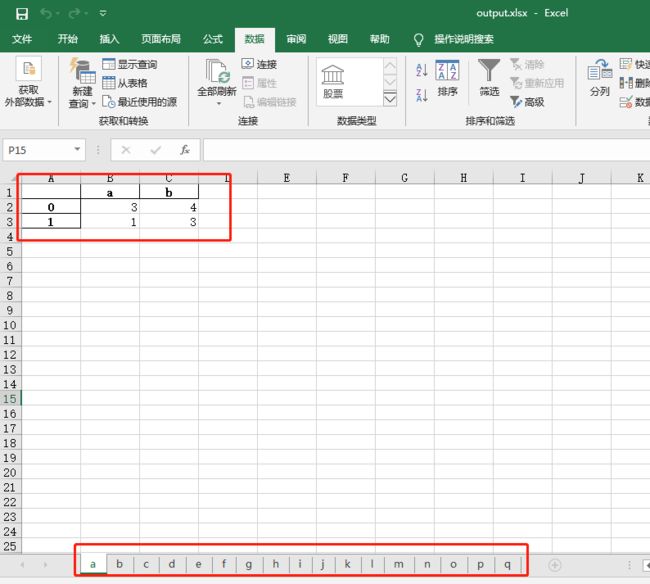650x584 pixels.
Task: Click 显示查询 button
Action: click(130, 64)
